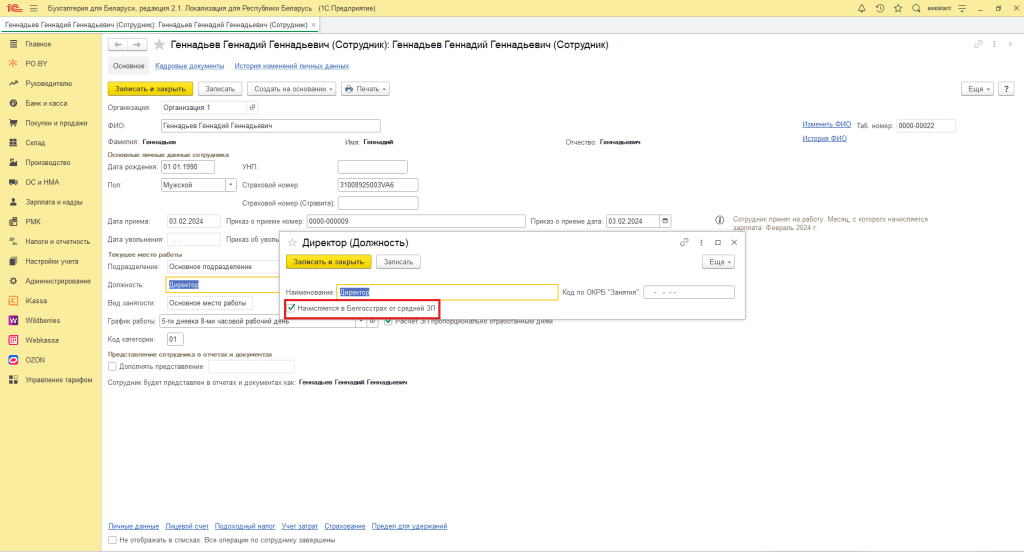
Task: Open the main hamburger menu
Action: pyautogui.click(x=33, y=8)
